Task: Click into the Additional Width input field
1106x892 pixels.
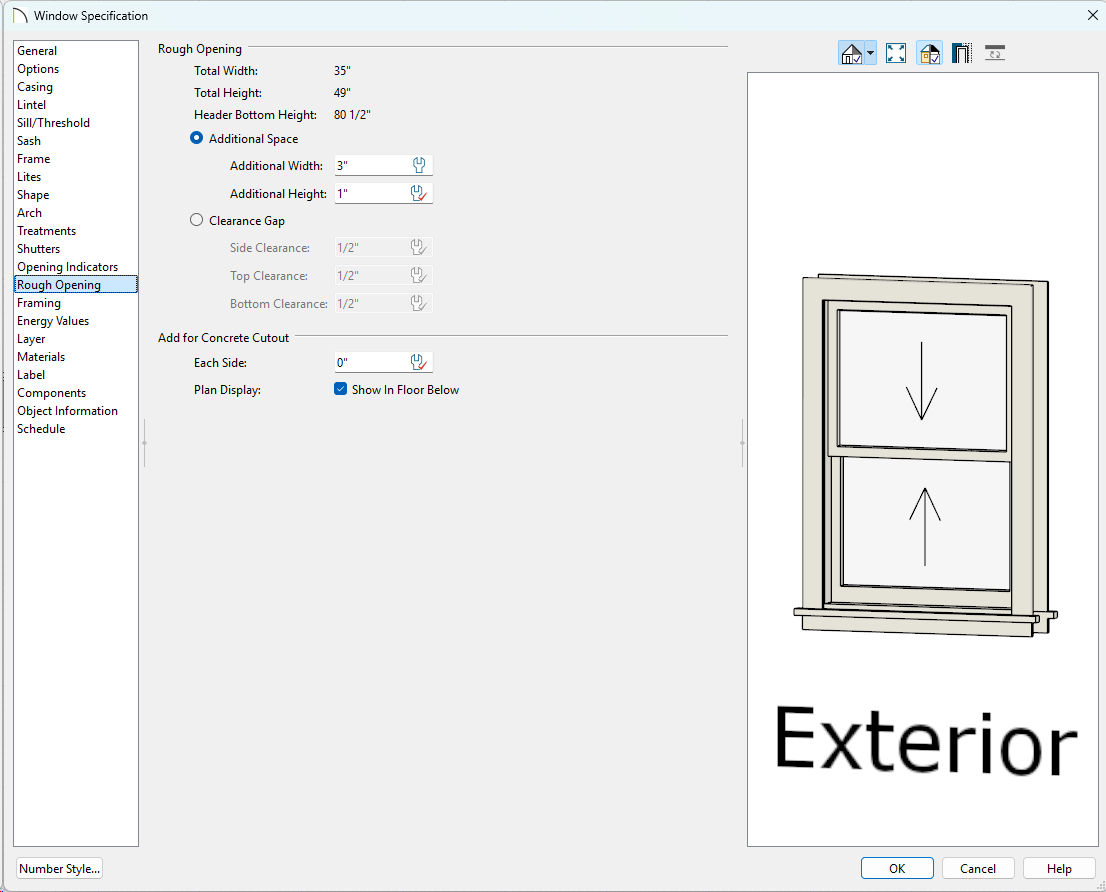Action: (370, 166)
